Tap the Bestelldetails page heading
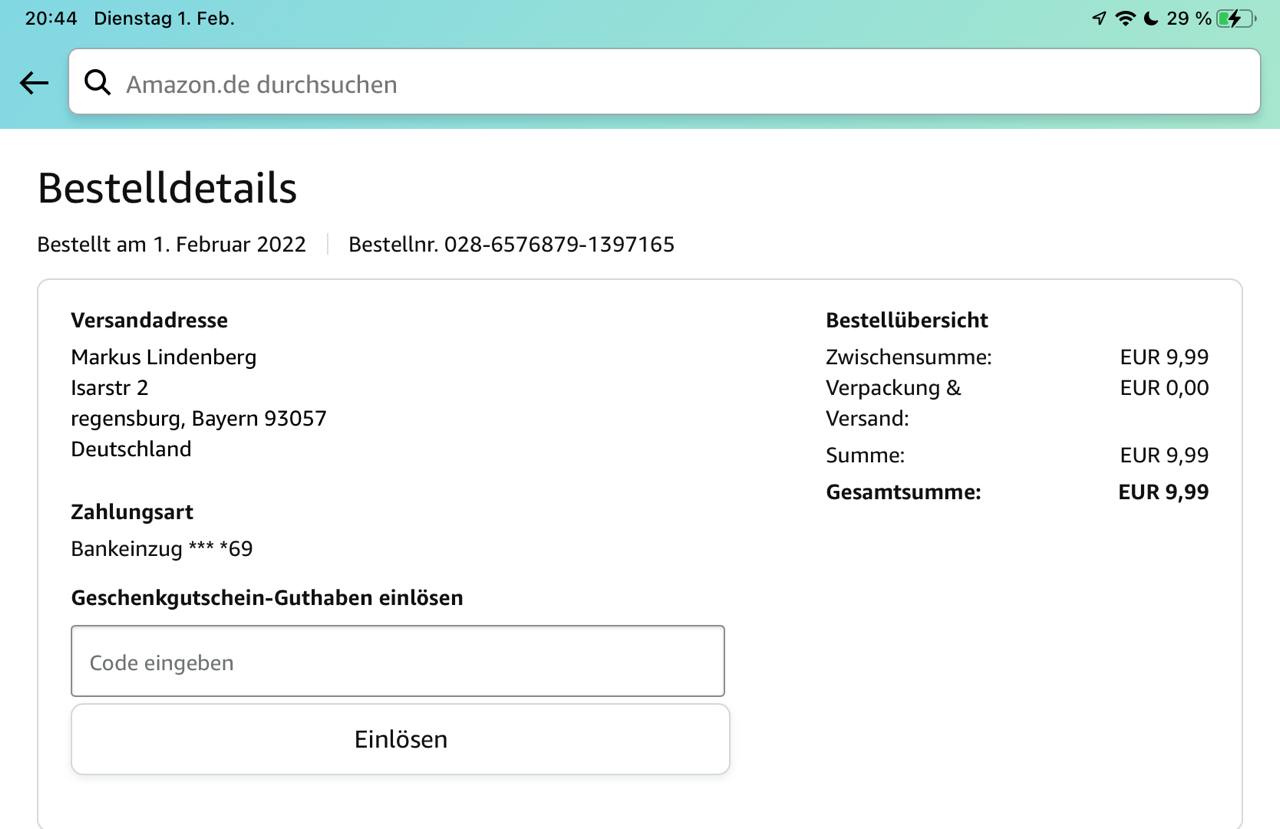 point(167,188)
